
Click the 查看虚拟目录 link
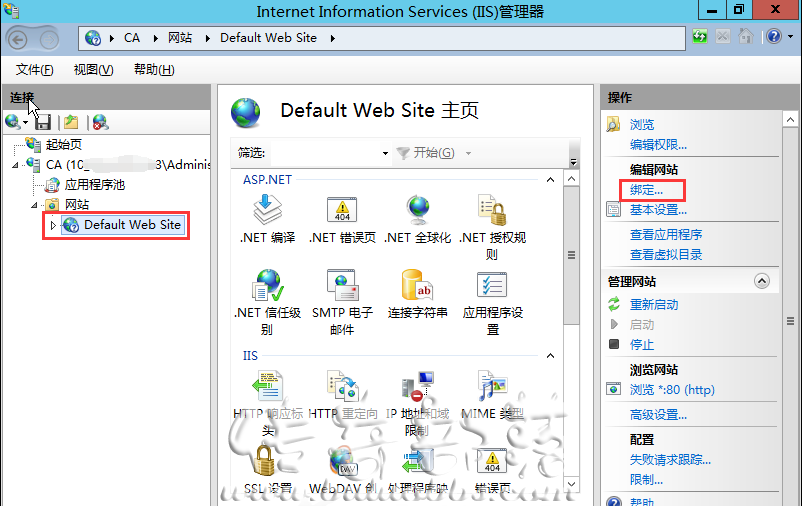point(666,255)
